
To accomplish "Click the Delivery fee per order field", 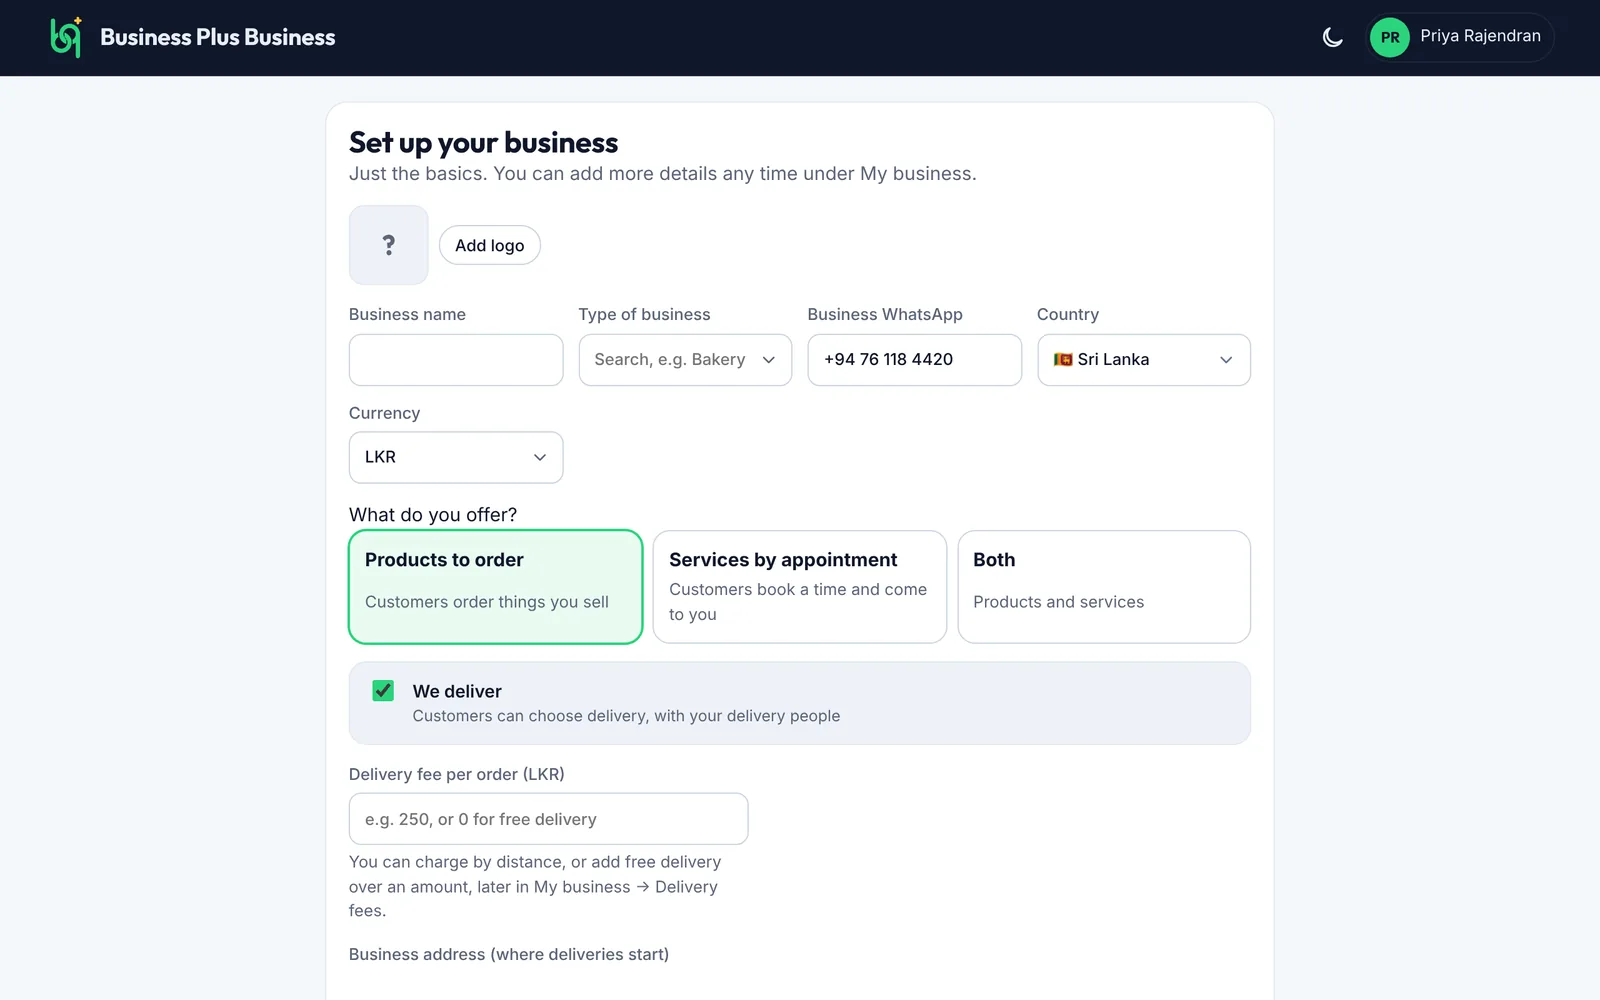I will [548, 819].
